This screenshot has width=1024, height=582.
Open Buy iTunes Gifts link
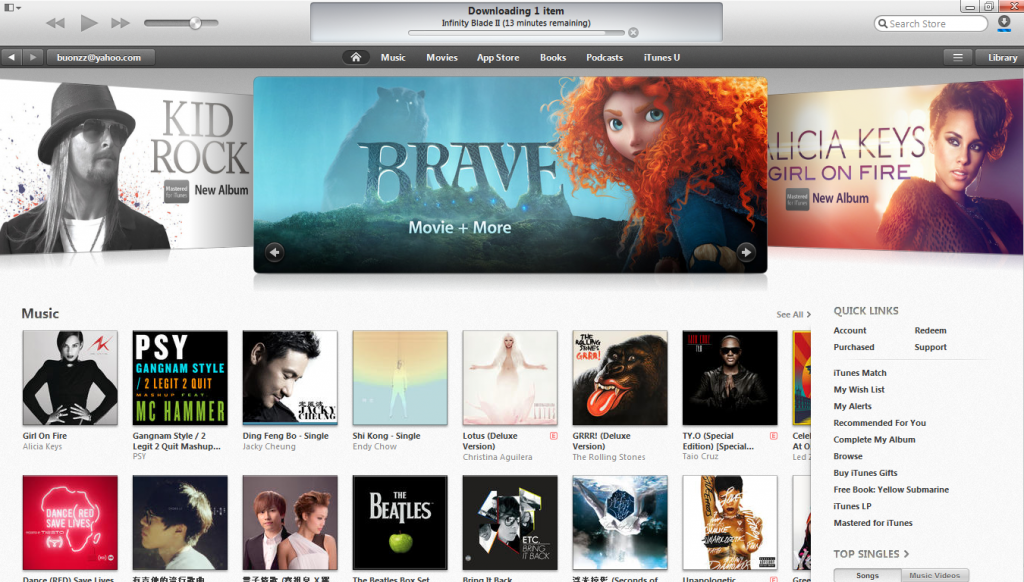[865, 473]
